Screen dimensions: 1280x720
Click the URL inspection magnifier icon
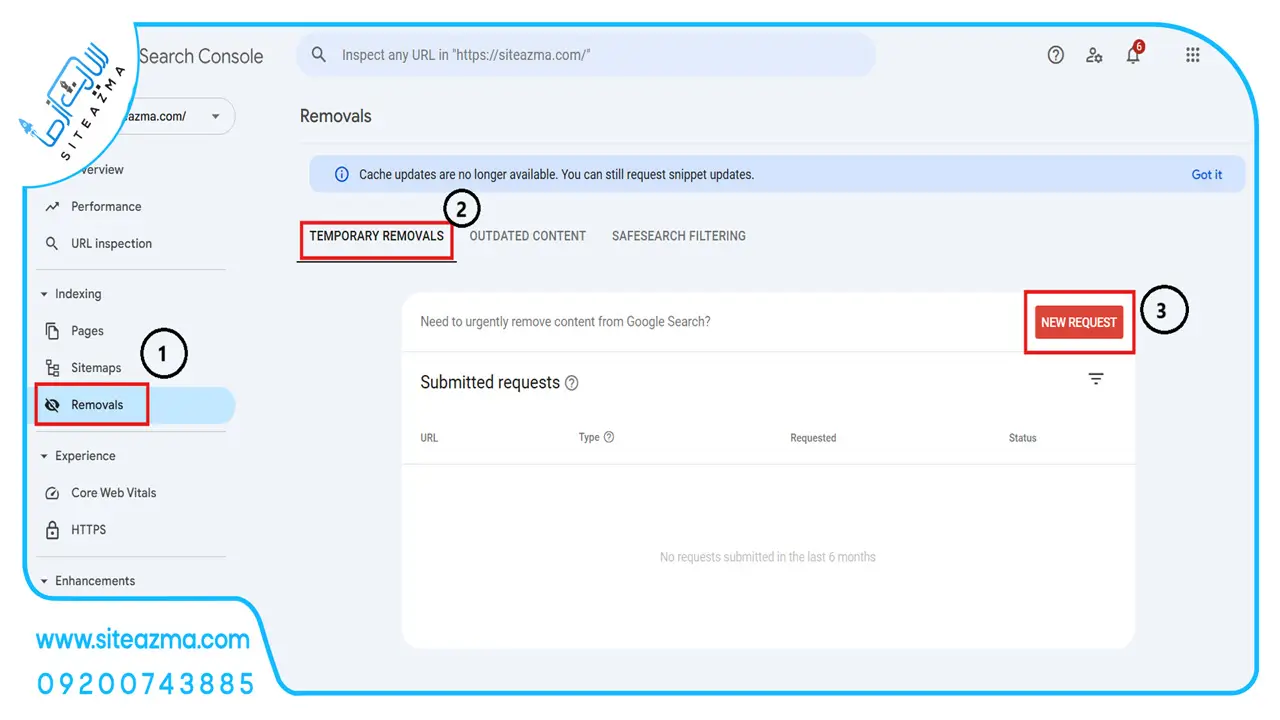[x=53, y=244]
